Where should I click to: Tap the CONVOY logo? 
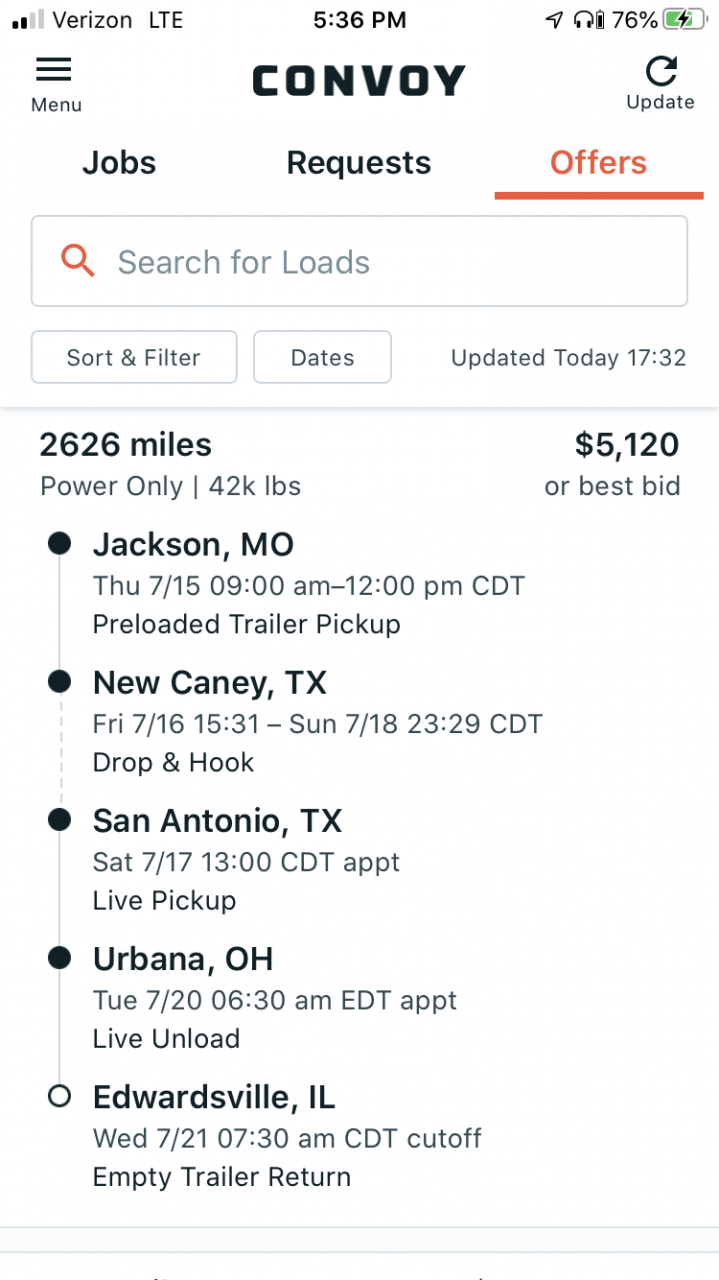pos(359,81)
